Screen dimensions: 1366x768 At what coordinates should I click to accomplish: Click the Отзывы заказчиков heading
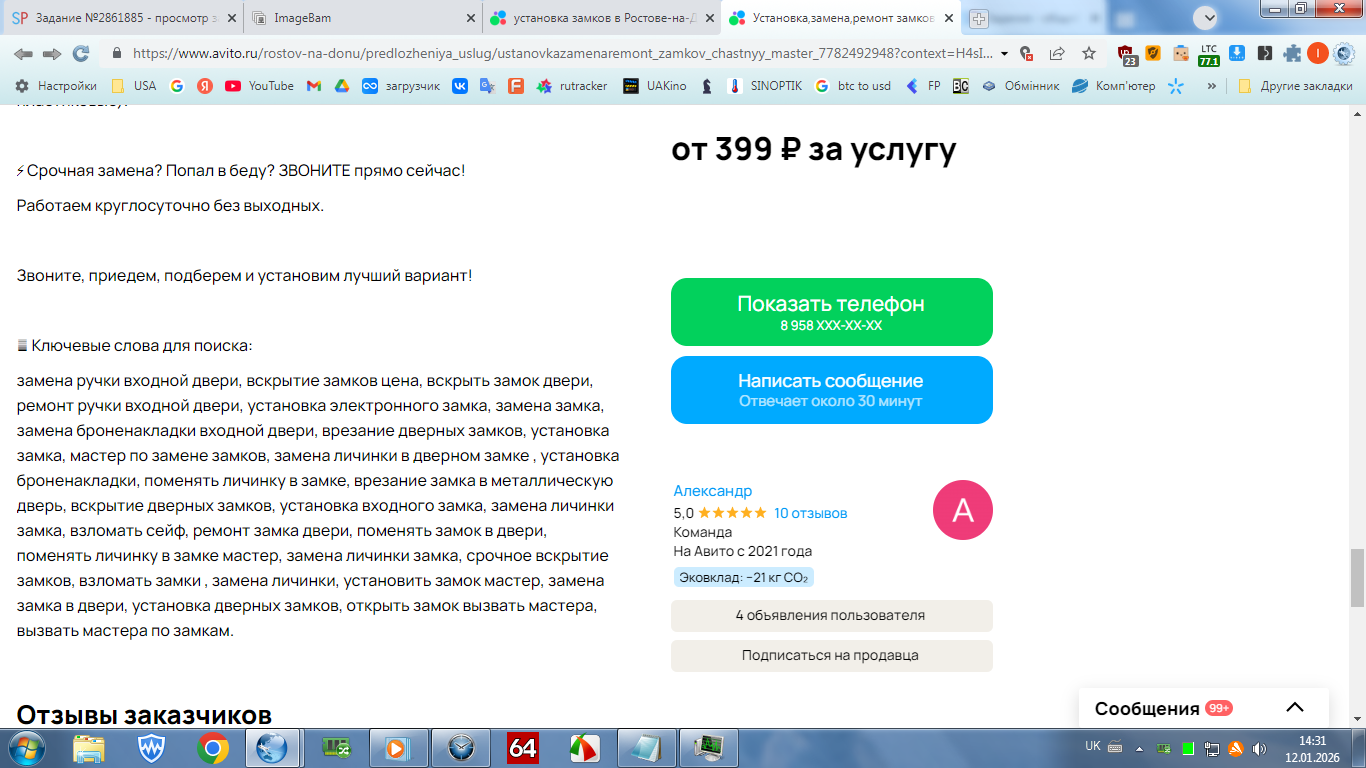click(x=144, y=715)
